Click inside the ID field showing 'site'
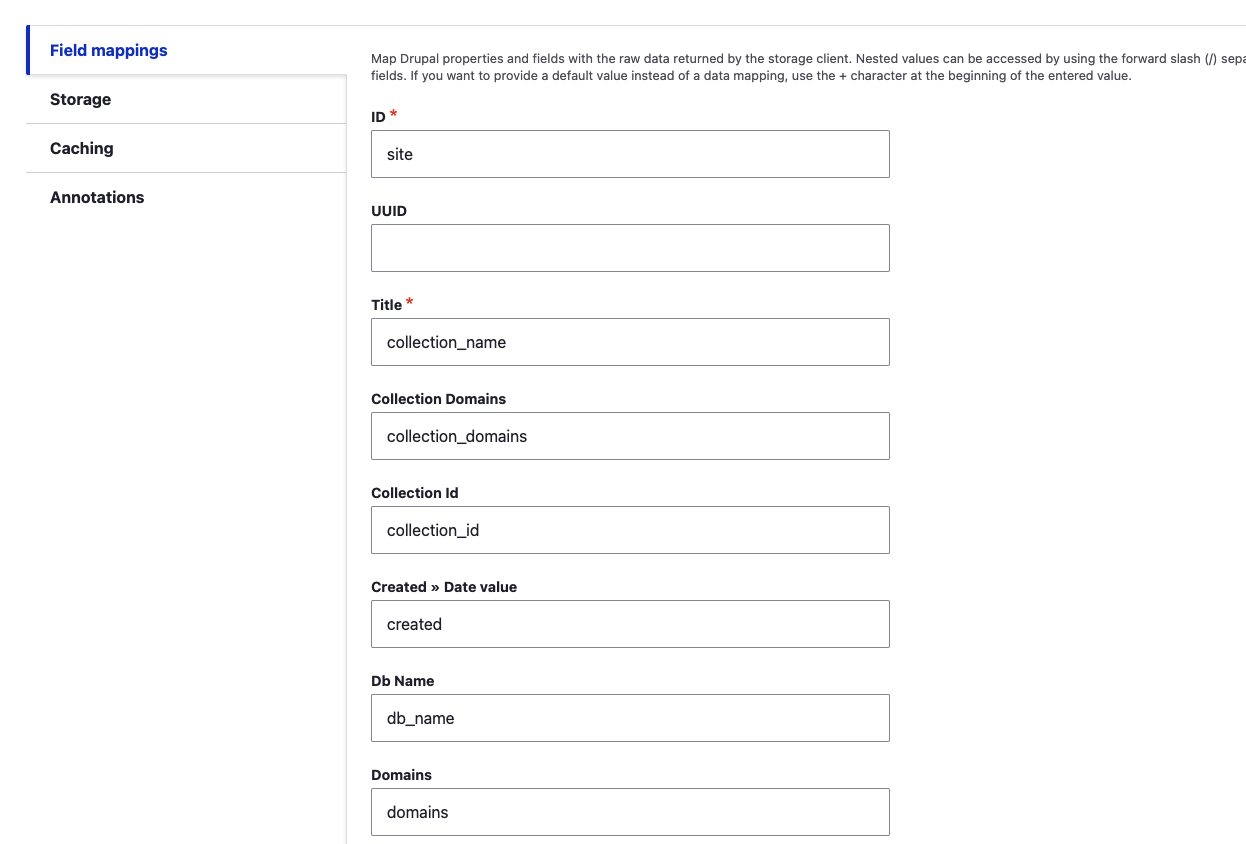The width and height of the screenshot is (1246, 844). pyautogui.click(x=630, y=154)
